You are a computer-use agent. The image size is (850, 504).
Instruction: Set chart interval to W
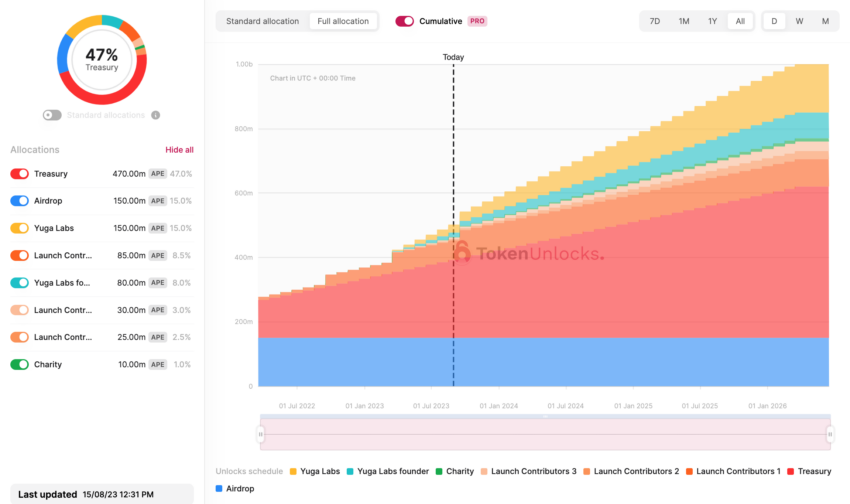point(799,21)
